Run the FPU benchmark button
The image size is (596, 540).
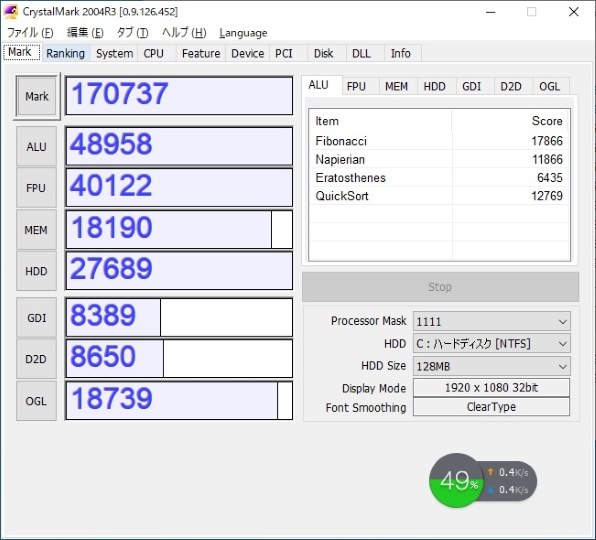[36, 188]
